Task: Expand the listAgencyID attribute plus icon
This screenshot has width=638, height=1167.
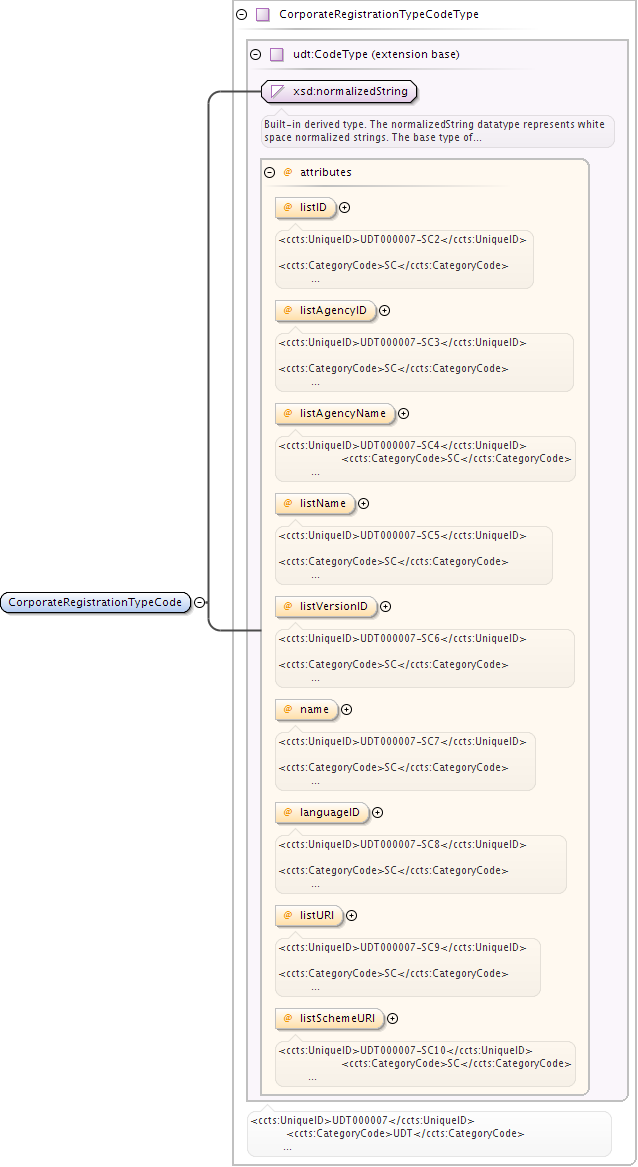Action: [384, 311]
